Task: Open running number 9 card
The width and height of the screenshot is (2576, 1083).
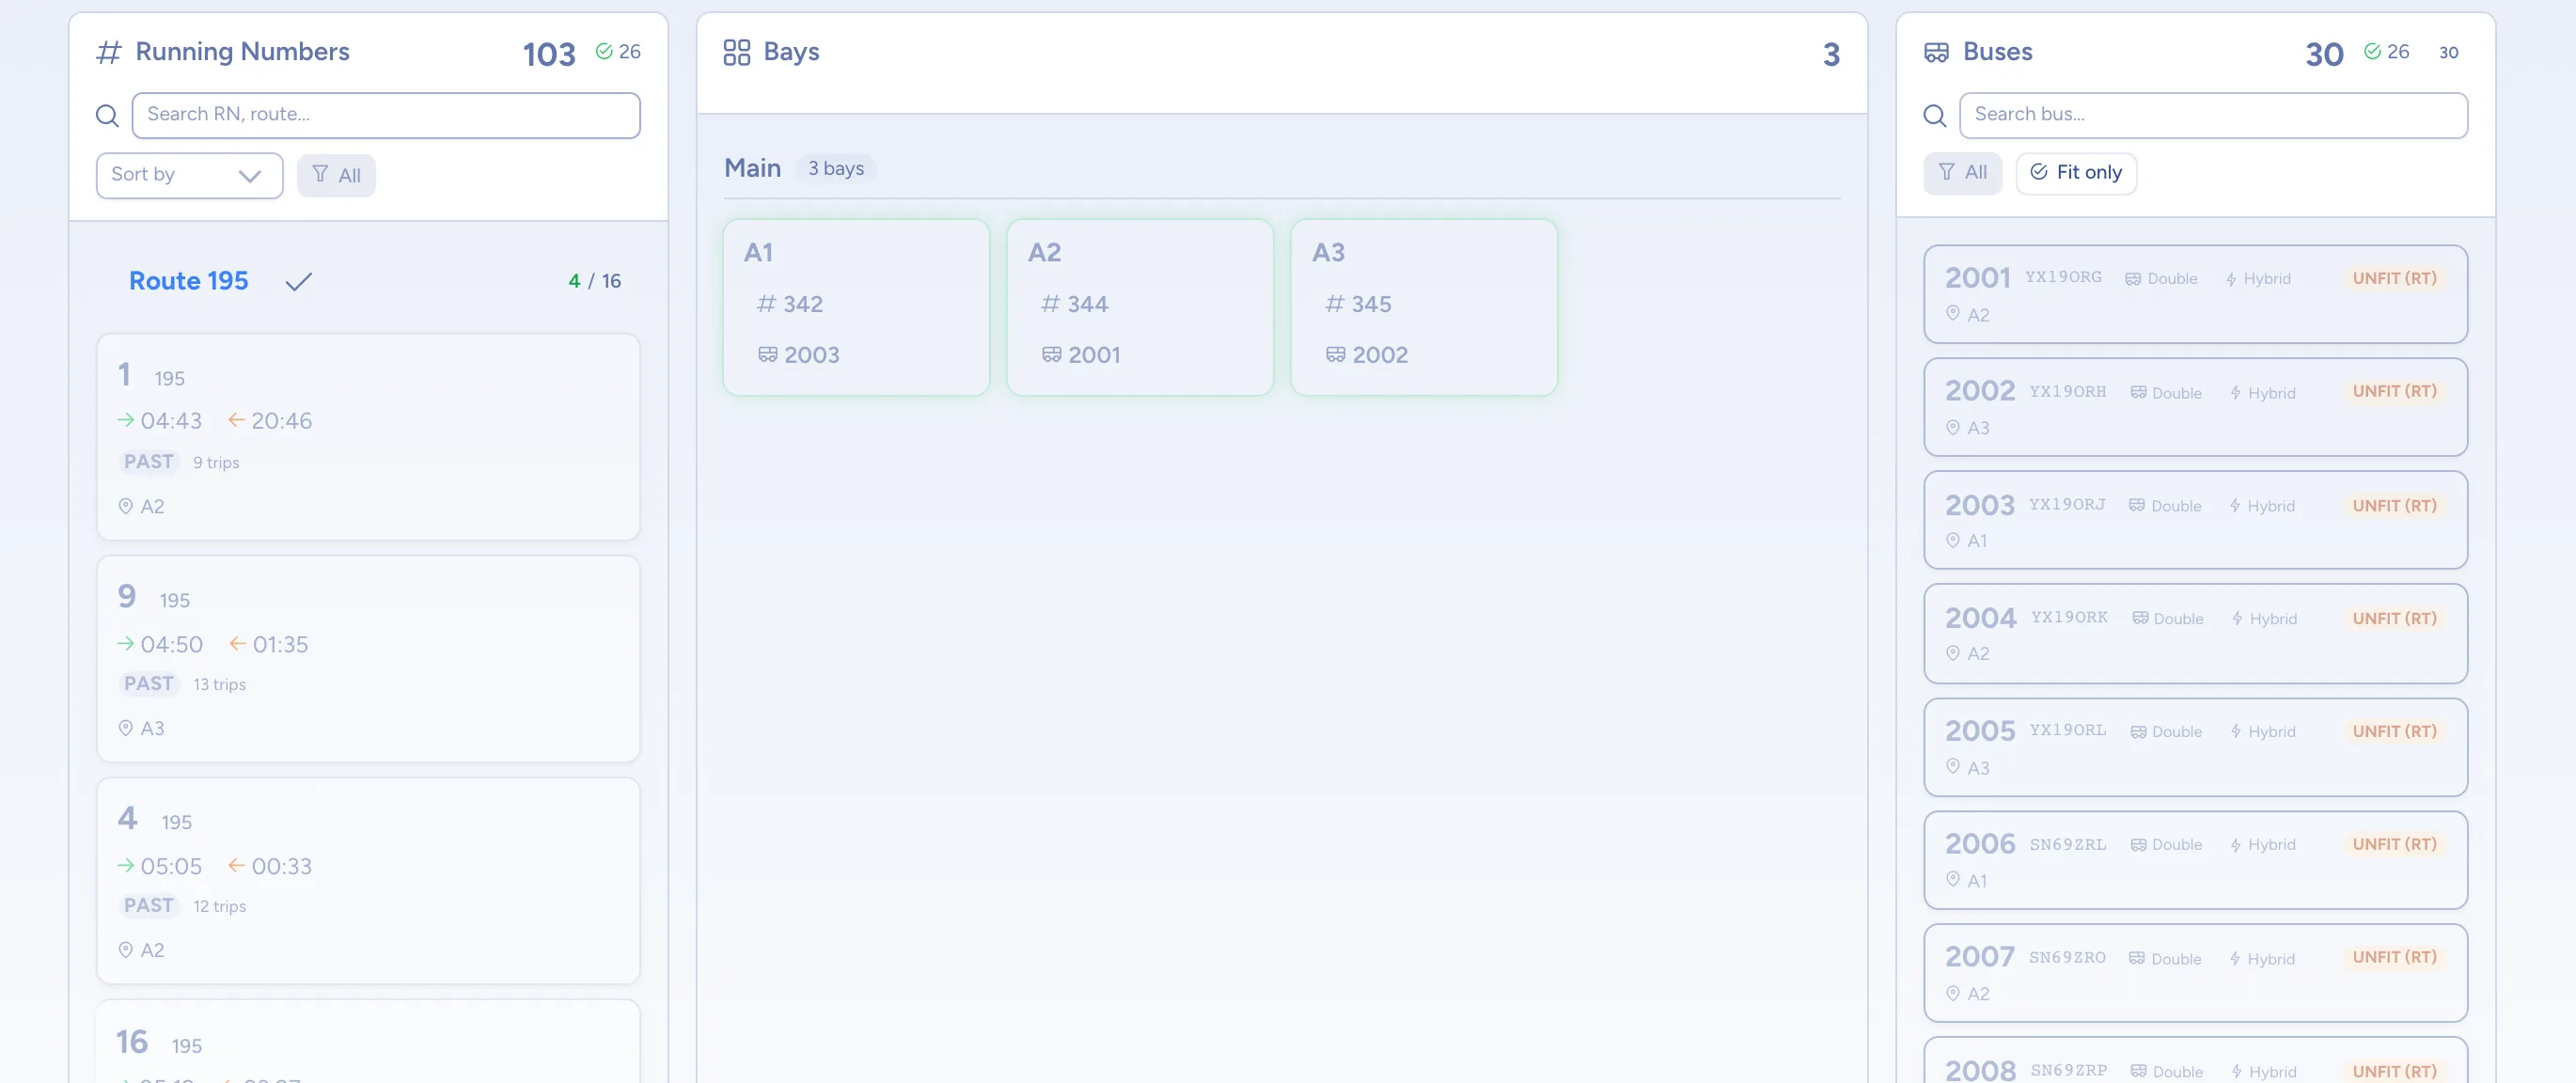Action: 368,659
